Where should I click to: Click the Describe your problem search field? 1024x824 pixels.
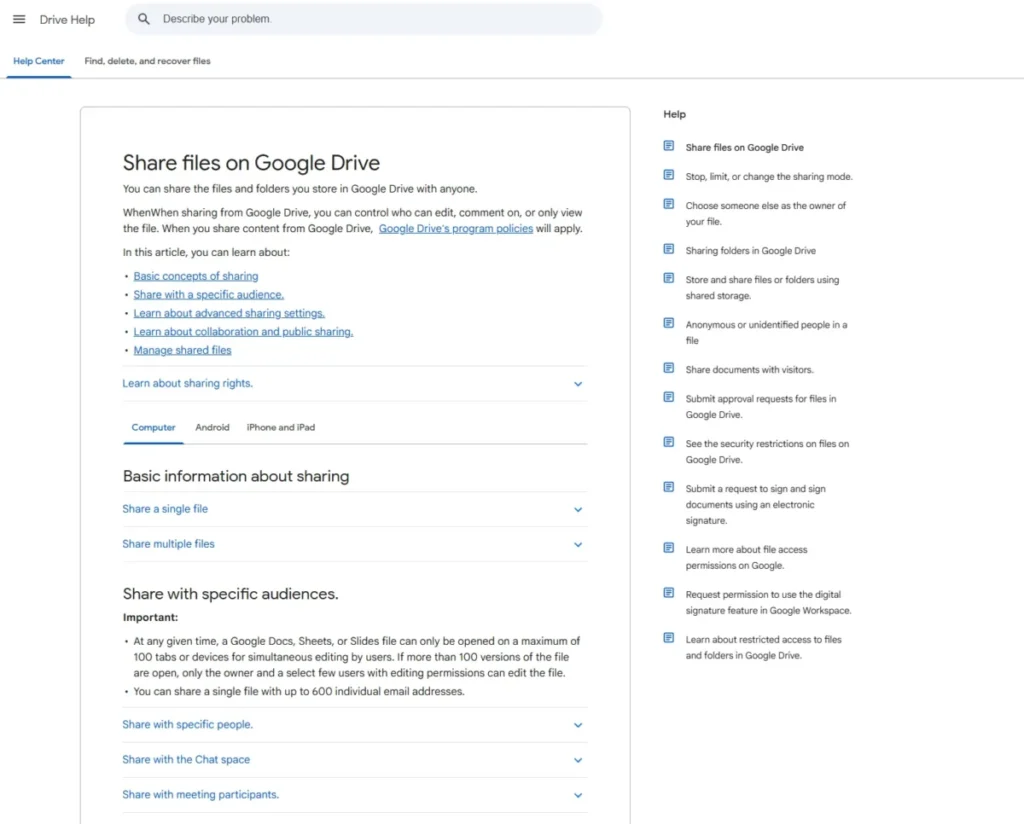coord(364,19)
